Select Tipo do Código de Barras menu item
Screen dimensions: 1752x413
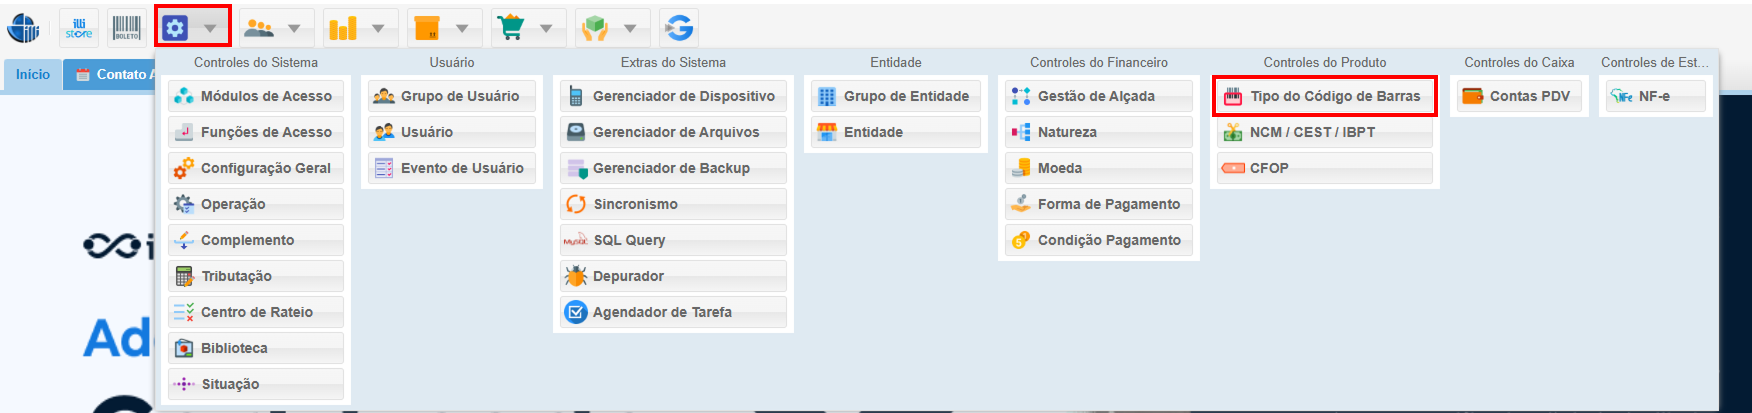[1324, 96]
